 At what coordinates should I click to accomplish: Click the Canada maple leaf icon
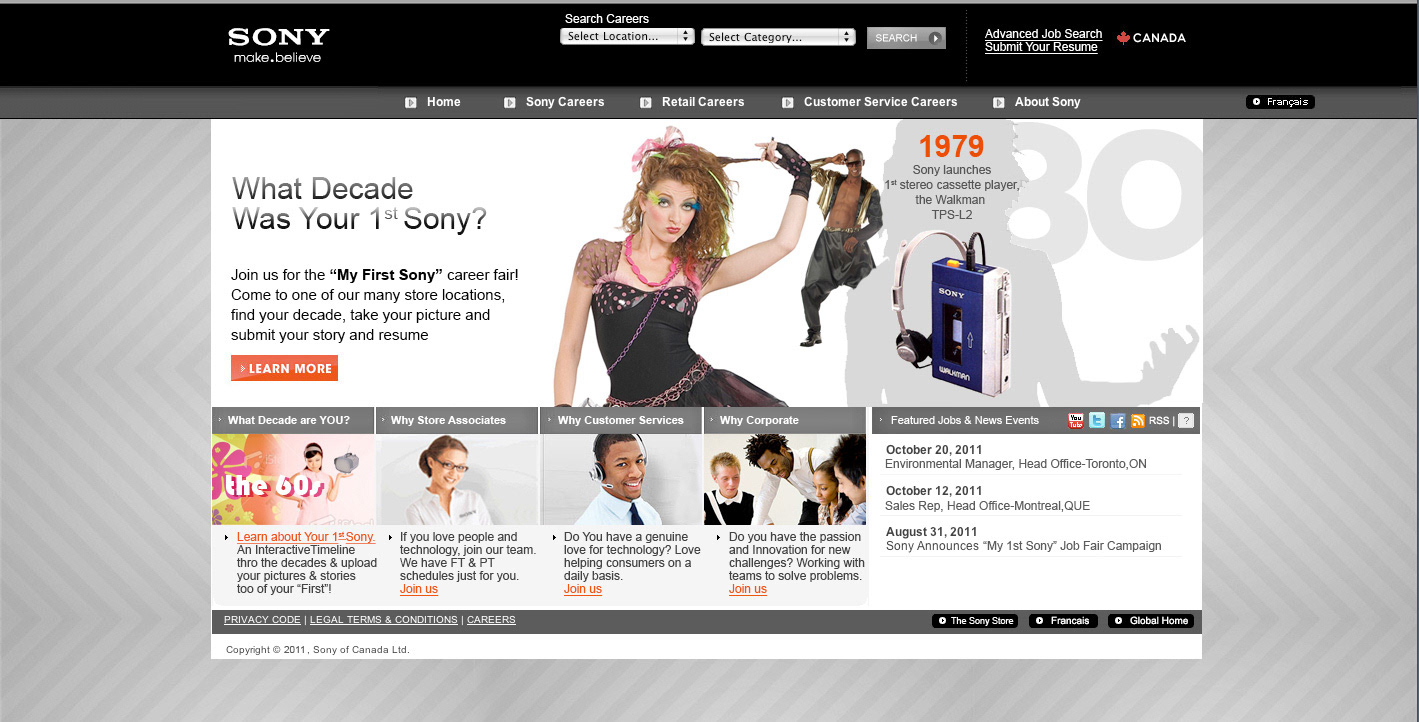[x=1123, y=37]
